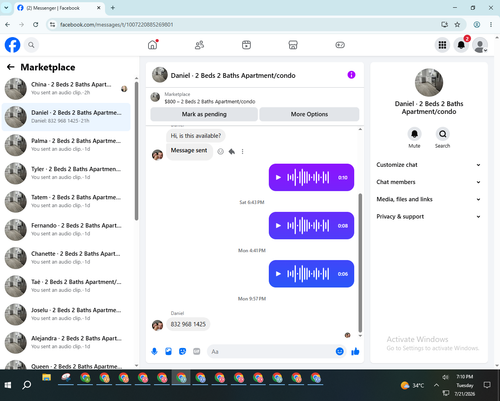Screen dimensions: 500x401
Task: Open the Fernando conversation
Action: click(x=66, y=230)
